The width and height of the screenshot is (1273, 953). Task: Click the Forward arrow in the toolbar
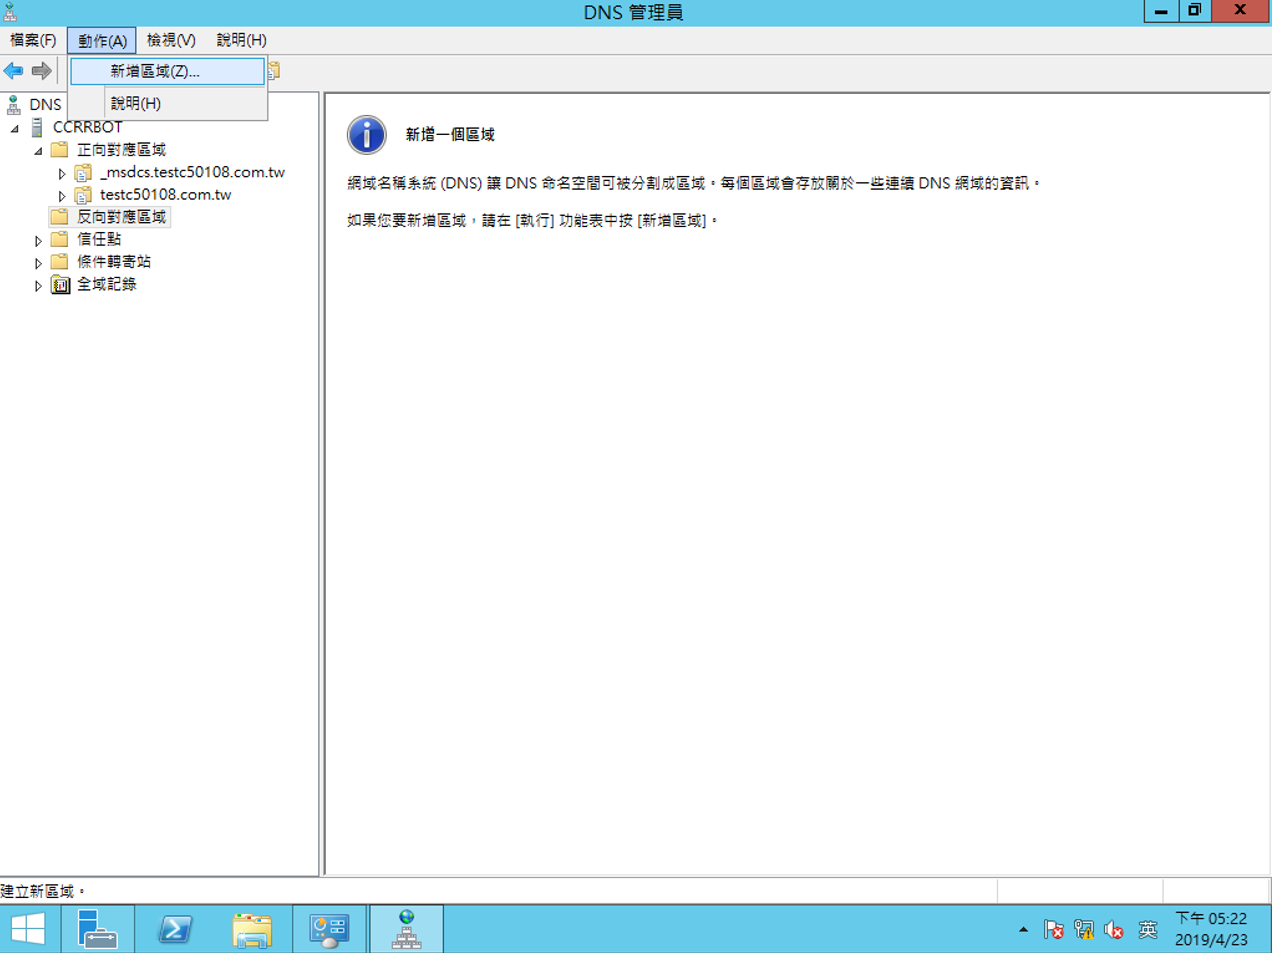(x=41, y=71)
